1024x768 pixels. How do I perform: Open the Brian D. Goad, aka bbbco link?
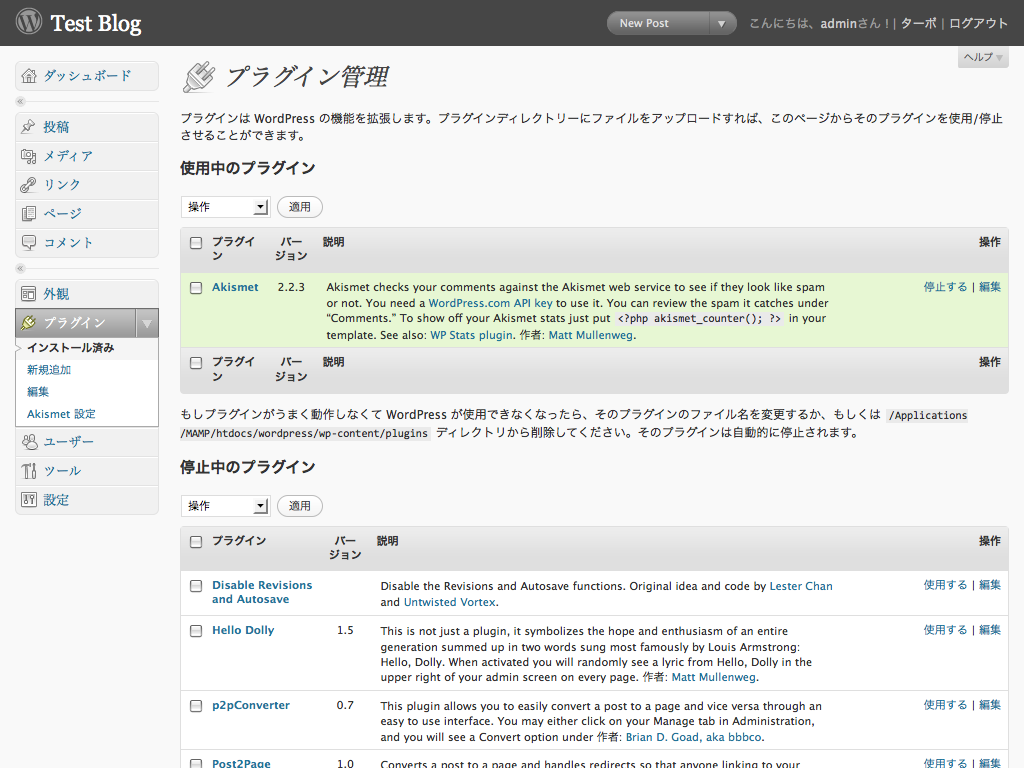tap(694, 737)
